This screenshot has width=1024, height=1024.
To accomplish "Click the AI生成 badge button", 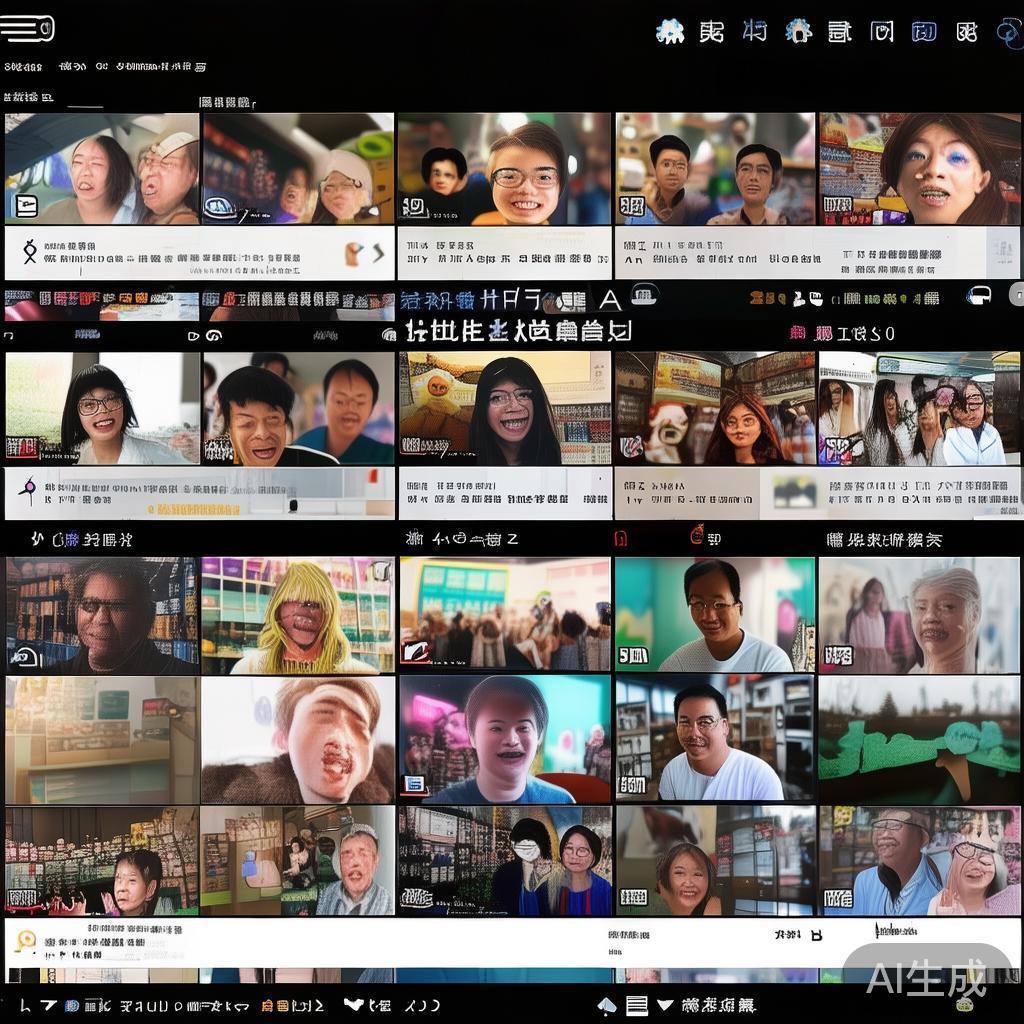I will click(926, 977).
